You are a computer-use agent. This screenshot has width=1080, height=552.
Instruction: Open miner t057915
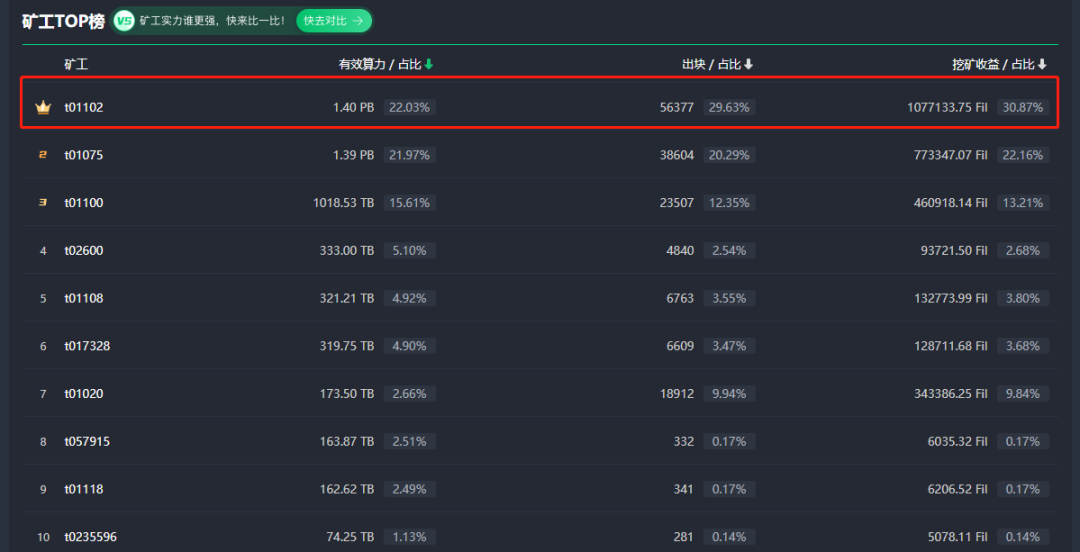[87, 442]
